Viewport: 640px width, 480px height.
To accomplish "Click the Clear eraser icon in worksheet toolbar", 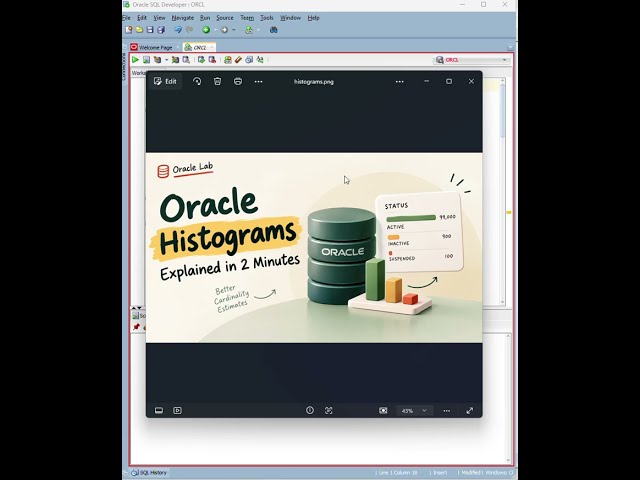I will point(238,60).
